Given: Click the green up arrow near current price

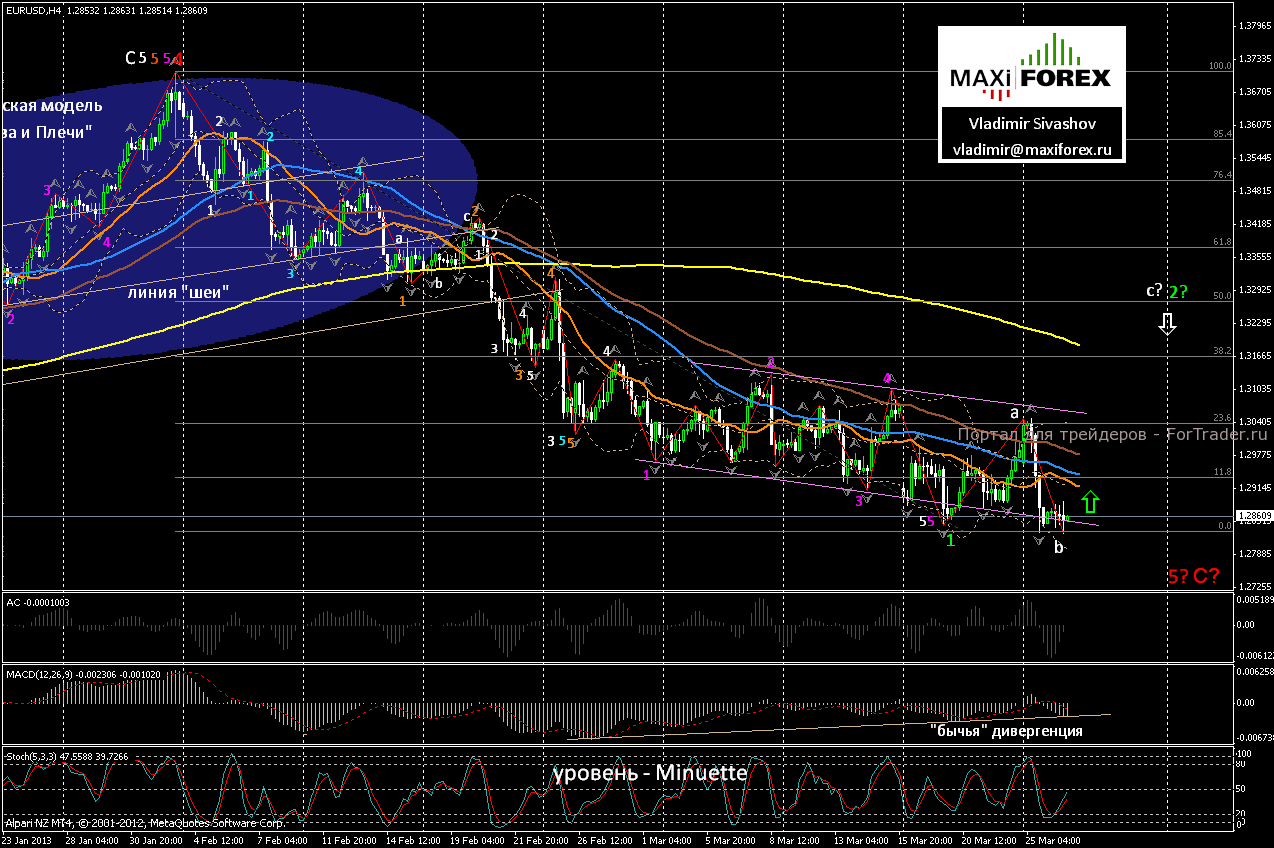Looking at the screenshot, I should tap(1091, 500).
